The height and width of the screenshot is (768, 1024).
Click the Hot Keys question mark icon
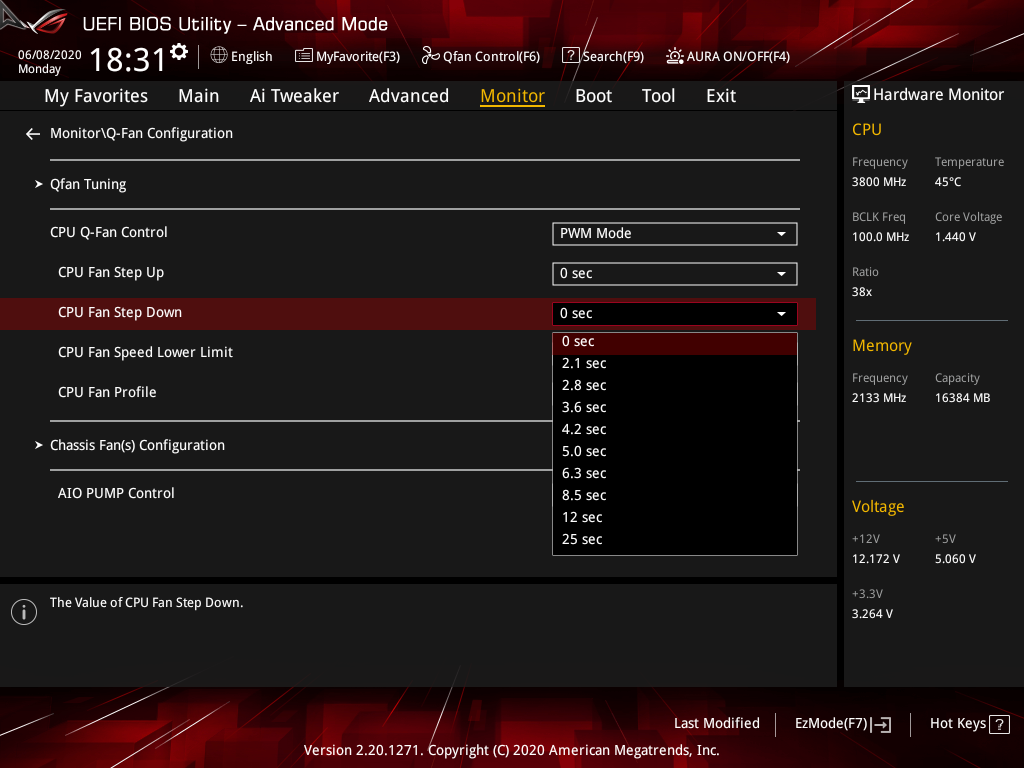[x=999, y=724]
